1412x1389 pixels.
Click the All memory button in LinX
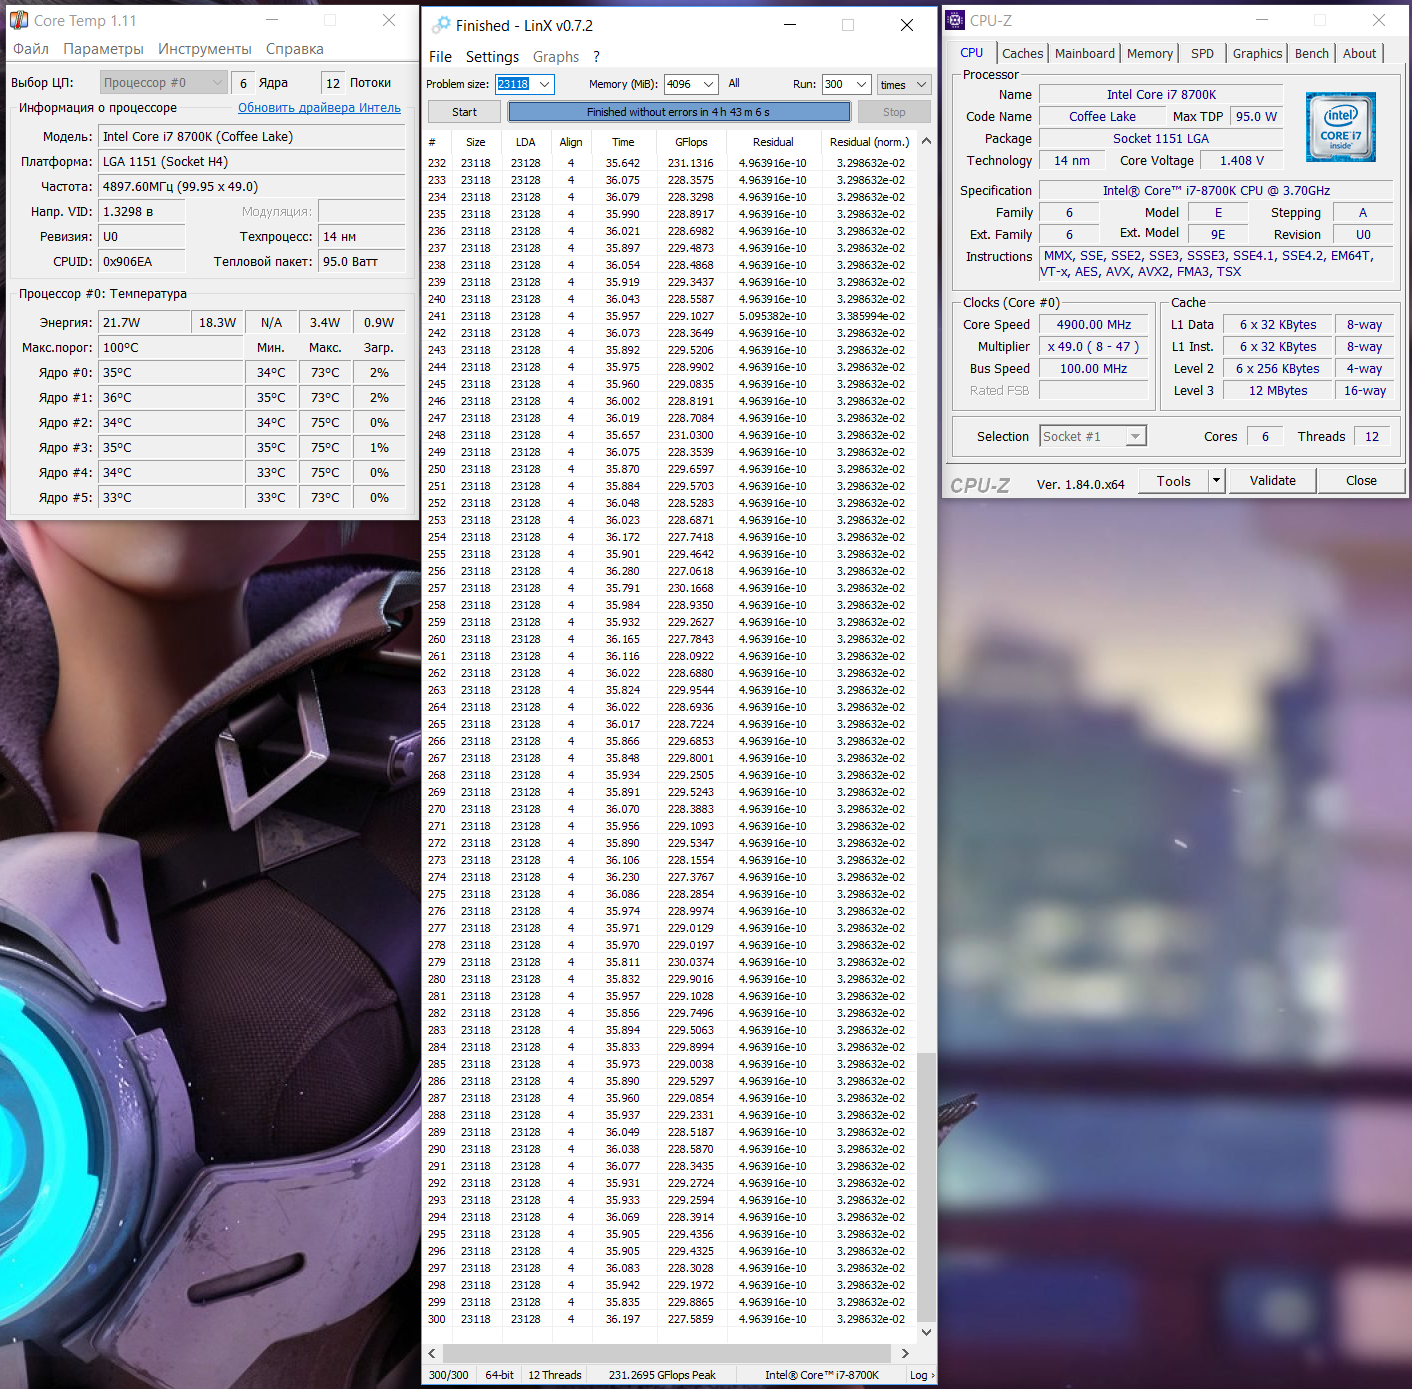coord(734,84)
